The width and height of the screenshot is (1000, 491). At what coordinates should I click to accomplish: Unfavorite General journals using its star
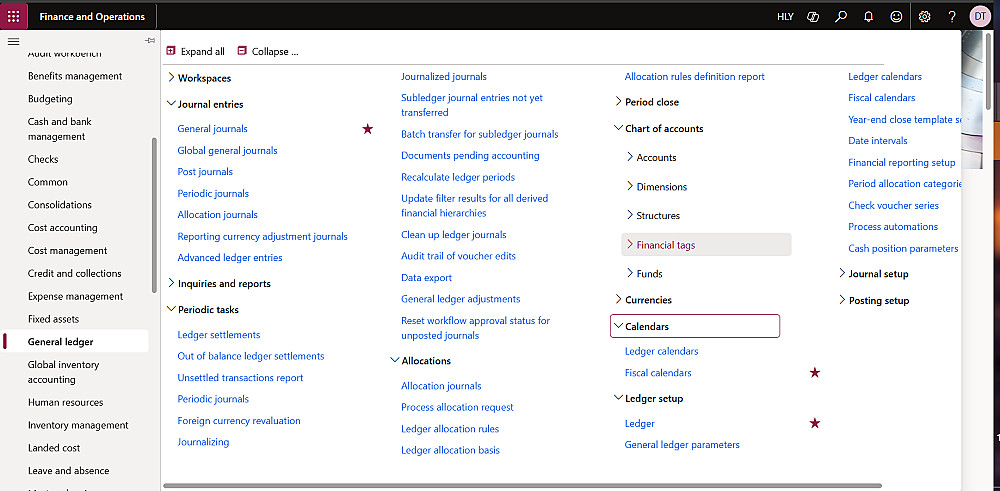[367, 129]
